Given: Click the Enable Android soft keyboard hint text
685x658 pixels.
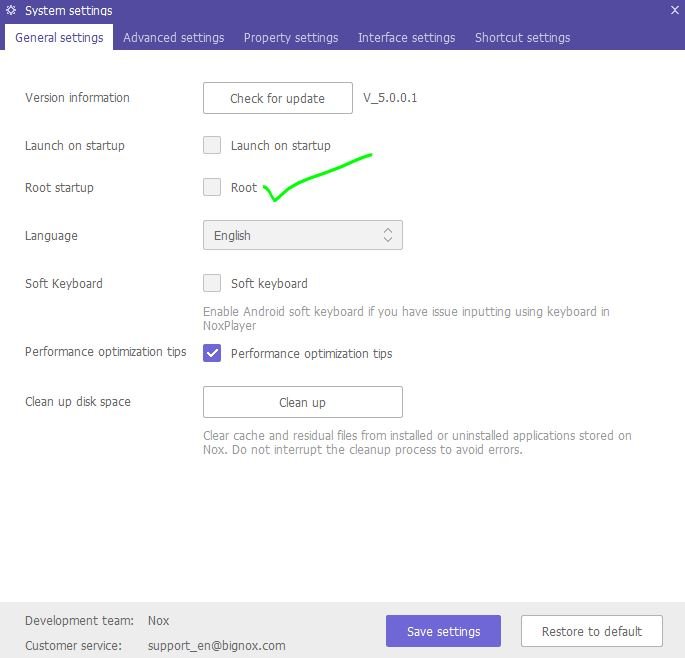Looking at the screenshot, I should pyautogui.click(x=406, y=319).
